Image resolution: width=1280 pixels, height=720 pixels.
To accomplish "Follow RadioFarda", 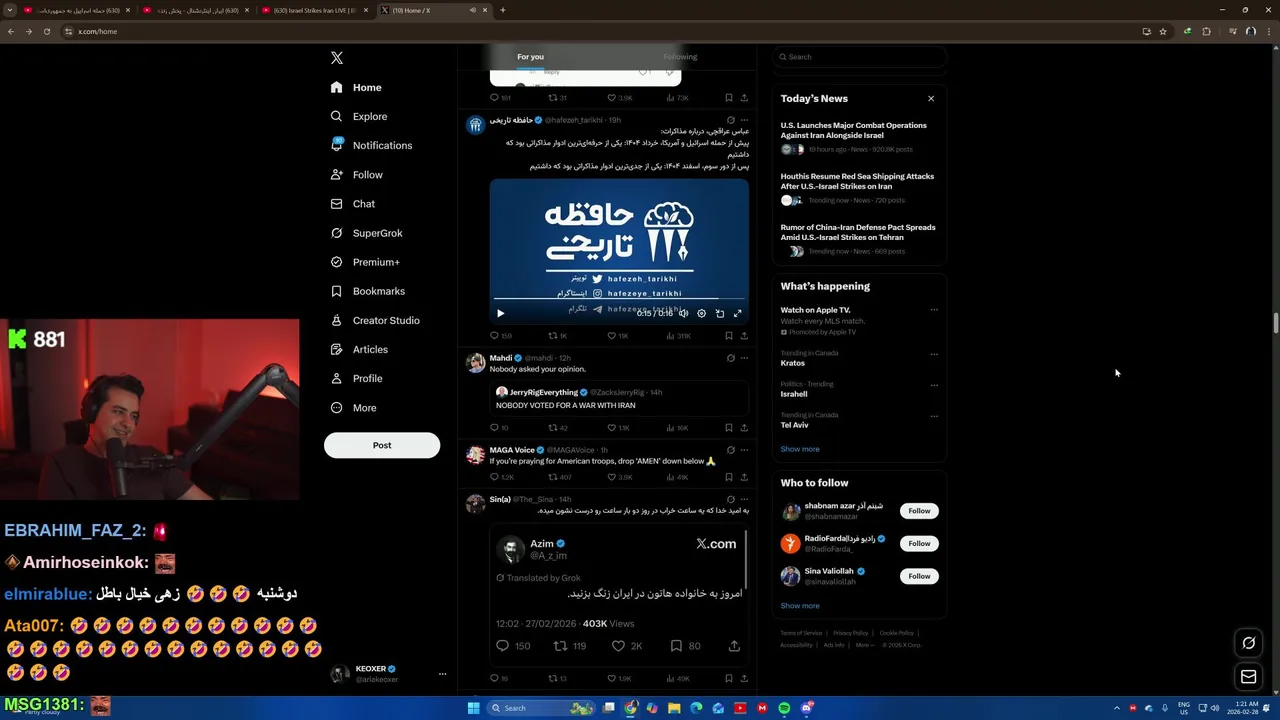I will (x=919, y=543).
